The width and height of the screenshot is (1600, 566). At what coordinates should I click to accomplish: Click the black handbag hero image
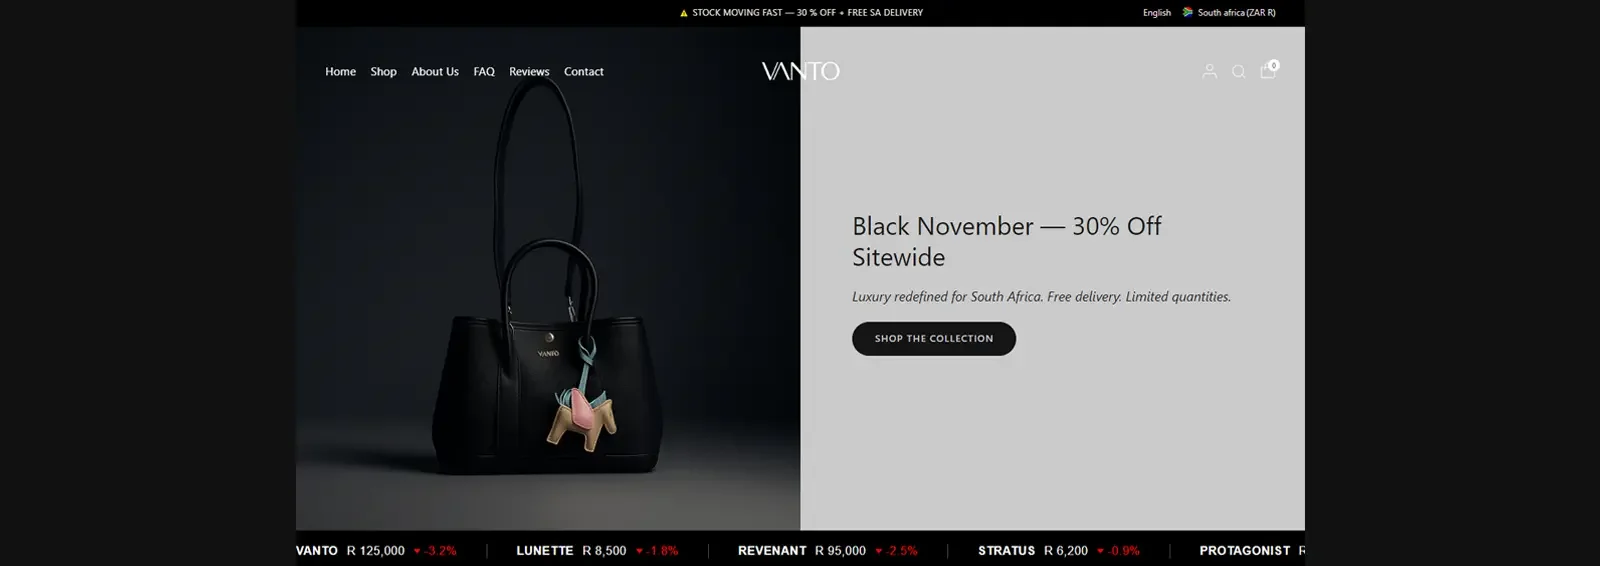coord(548,279)
